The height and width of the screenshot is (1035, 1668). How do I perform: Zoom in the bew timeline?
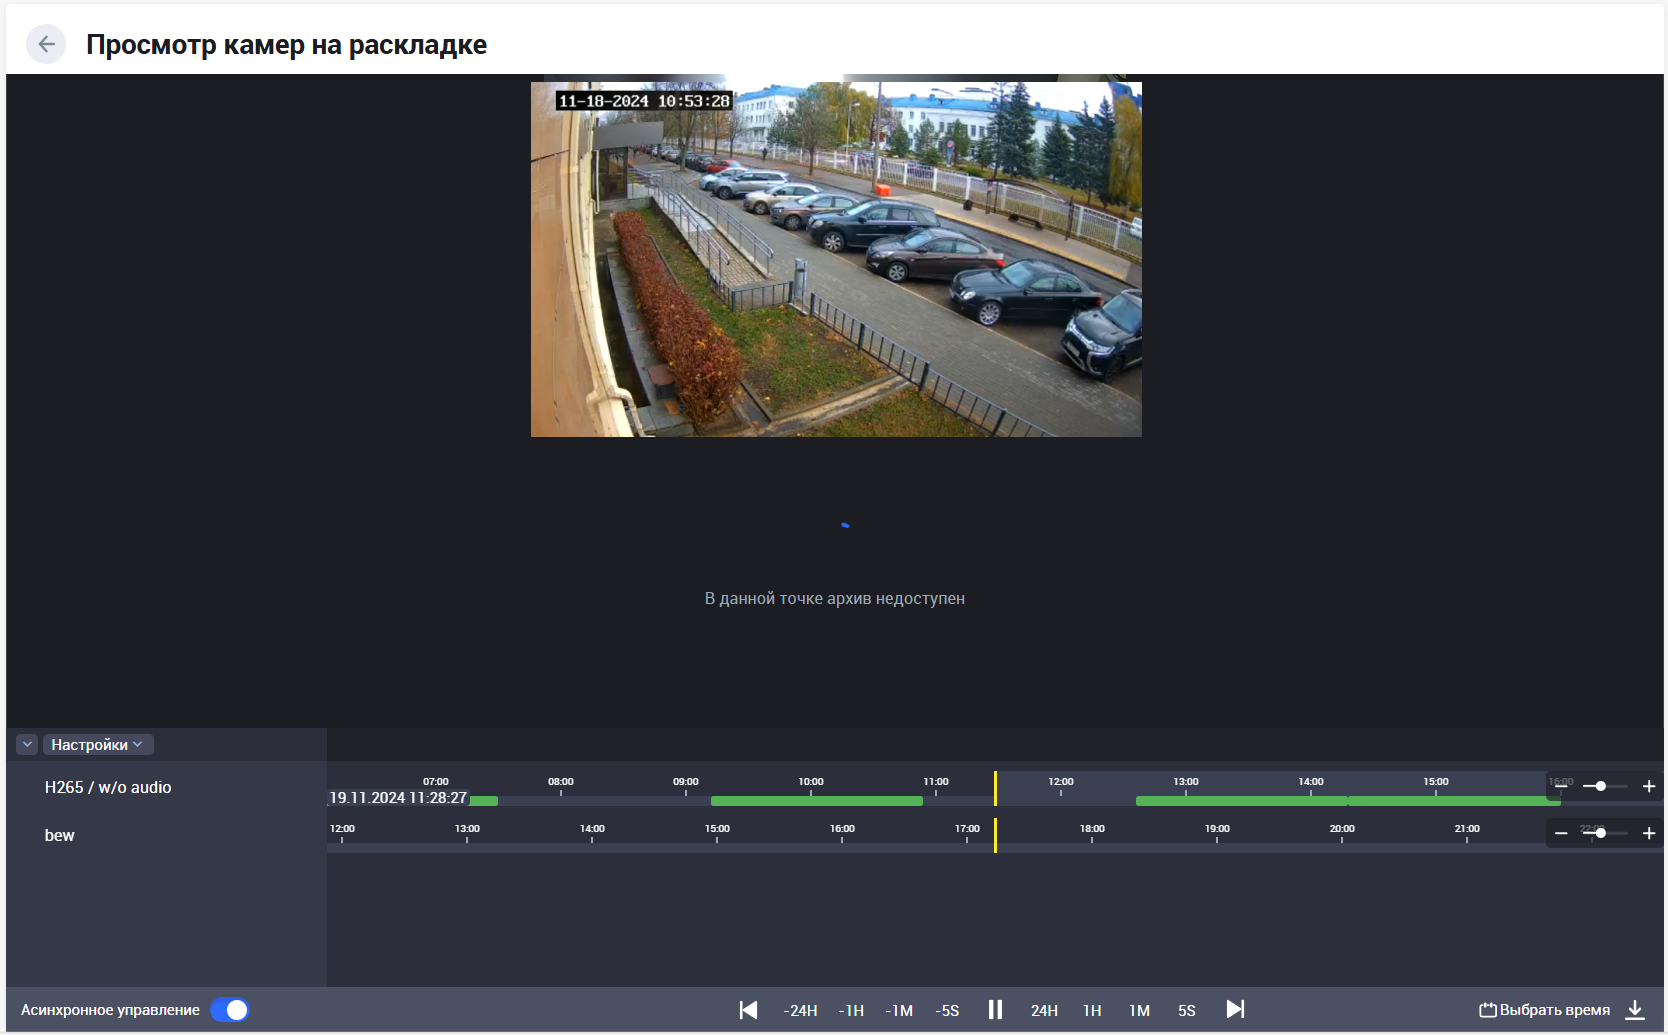tap(1649, 834)
